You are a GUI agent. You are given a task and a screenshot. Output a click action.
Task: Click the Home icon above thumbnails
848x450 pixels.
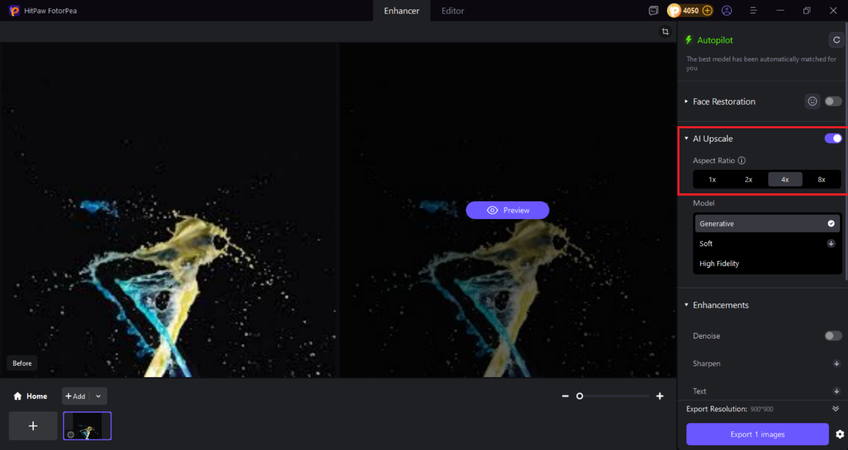point(18,396)
